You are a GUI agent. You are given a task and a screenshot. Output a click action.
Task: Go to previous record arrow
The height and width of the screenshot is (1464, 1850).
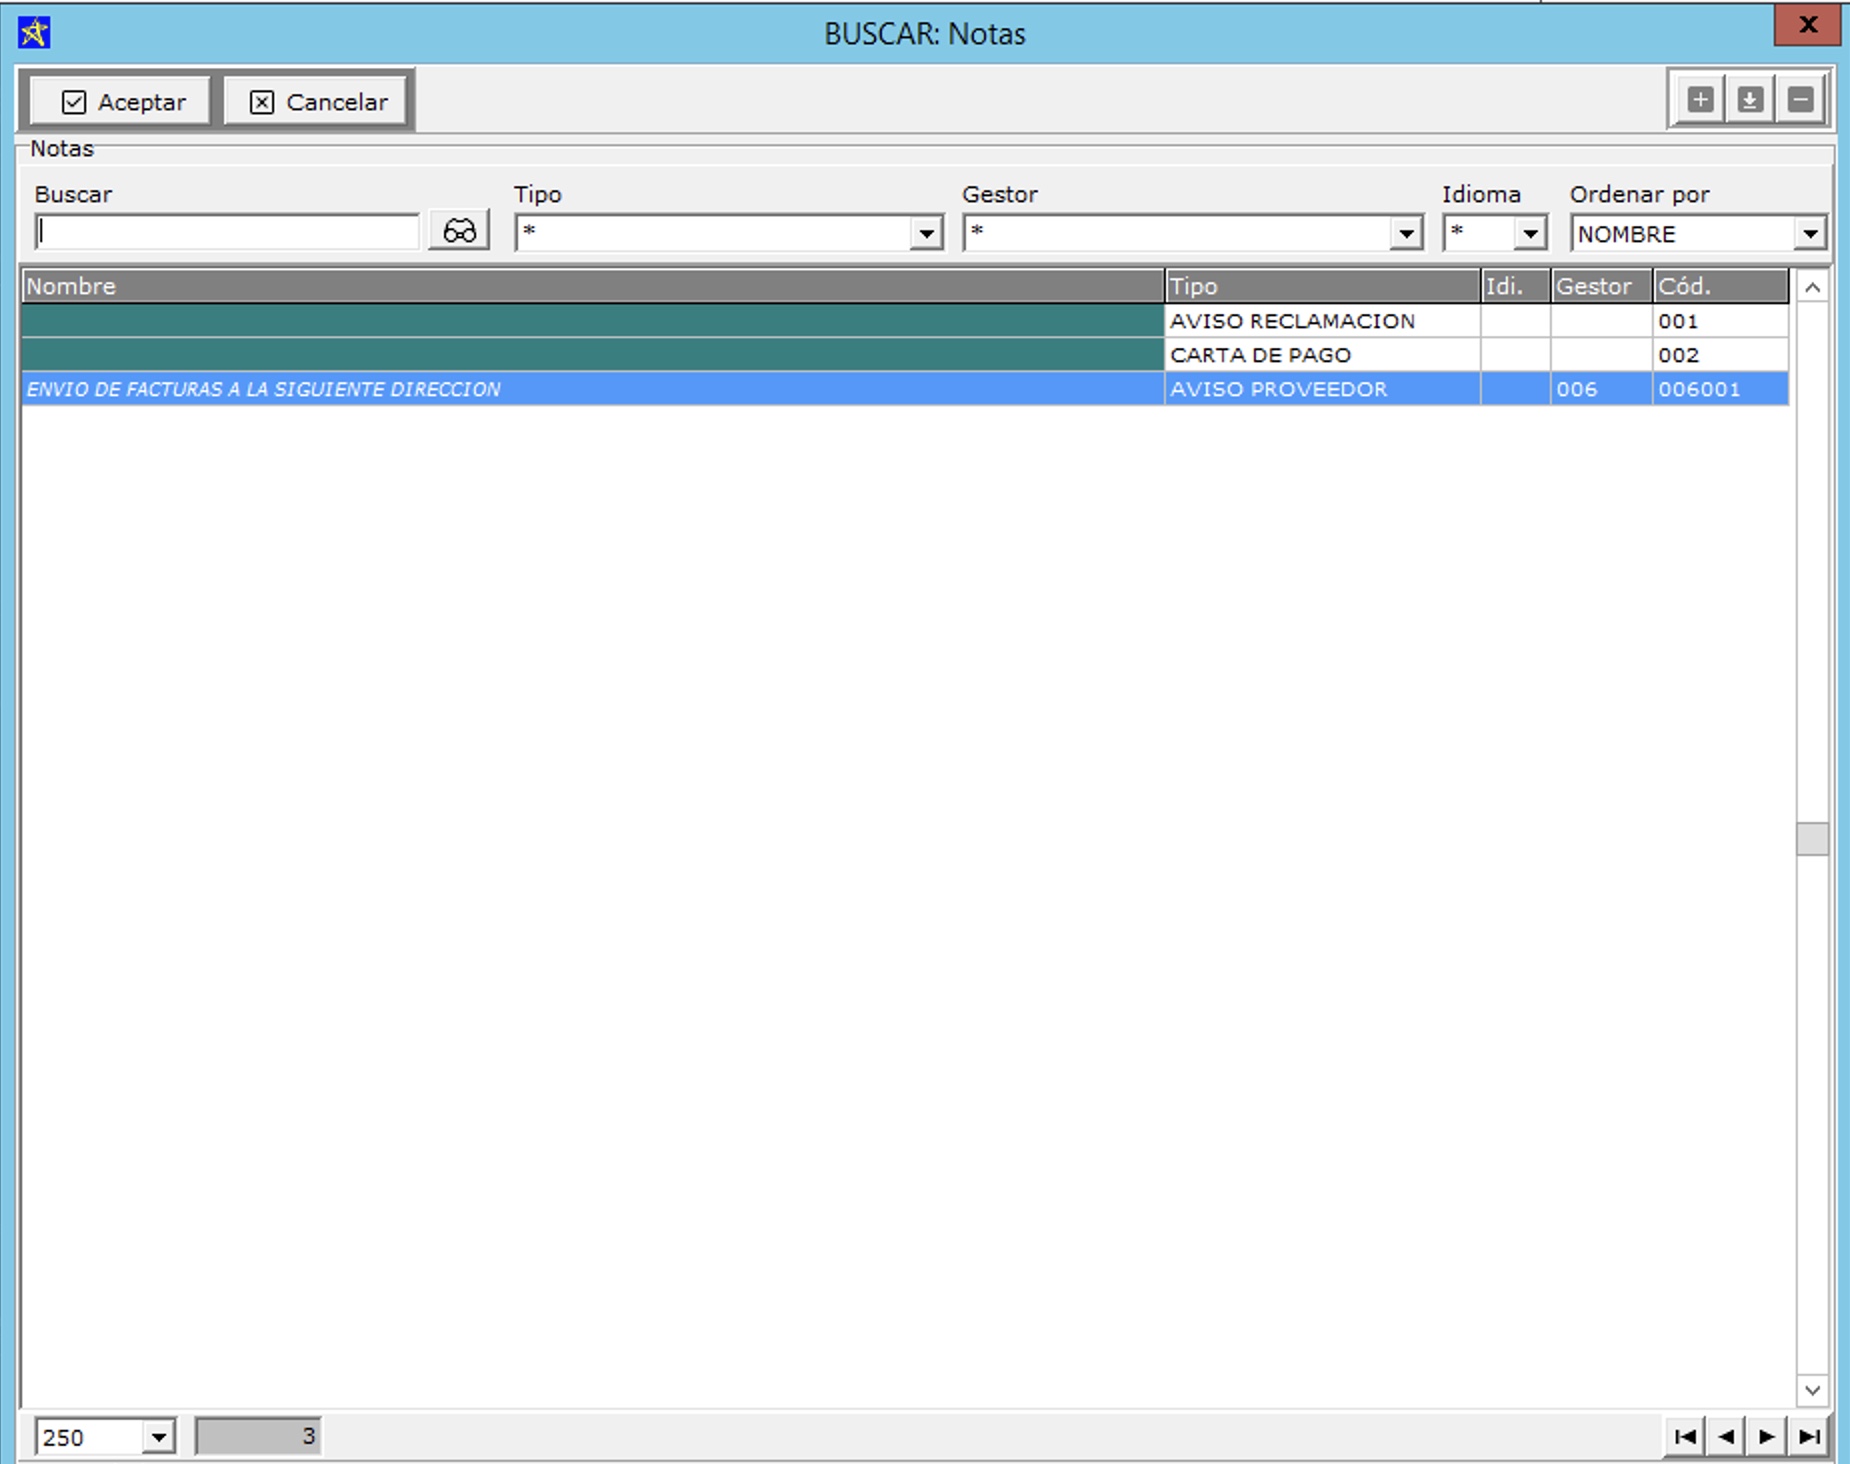tap(1726, 1437)
